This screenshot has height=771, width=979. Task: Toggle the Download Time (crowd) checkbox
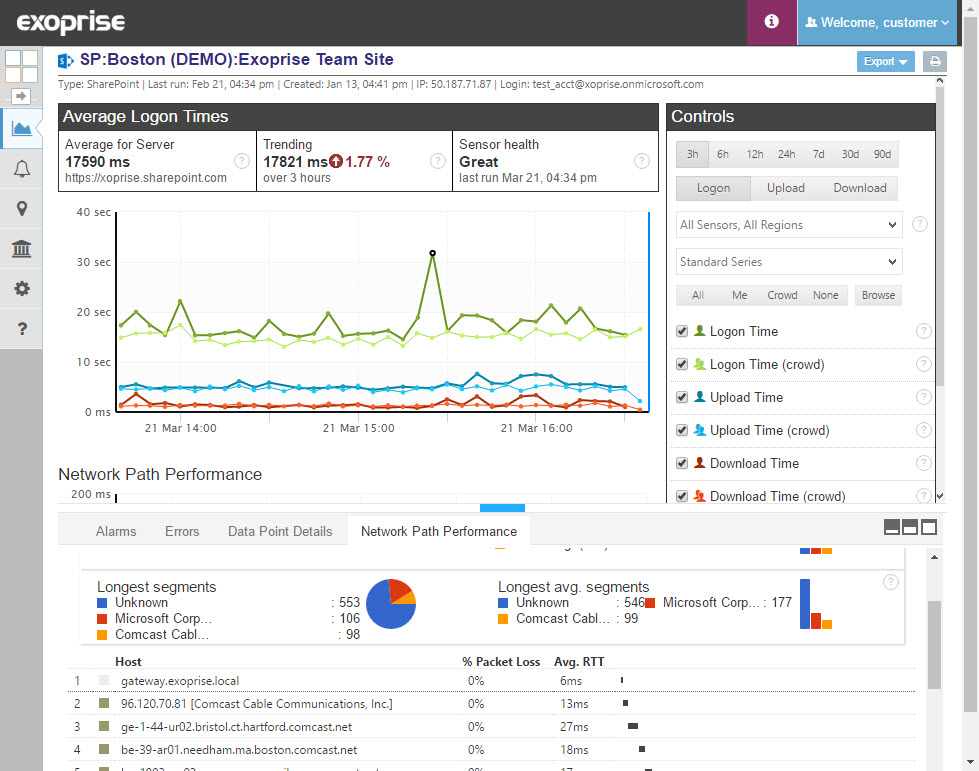tap(682, 497)
